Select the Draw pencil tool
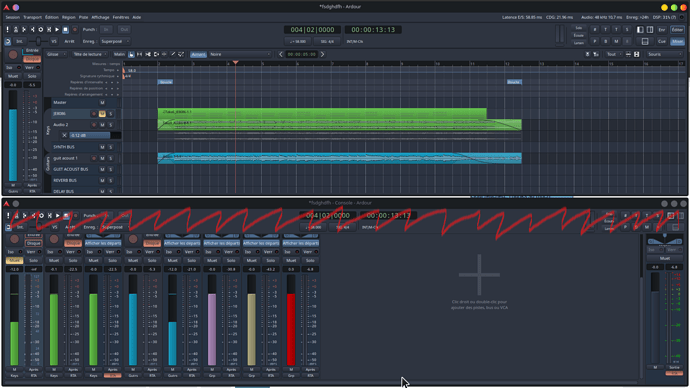 pyautogui.click(x=172, y=54)
